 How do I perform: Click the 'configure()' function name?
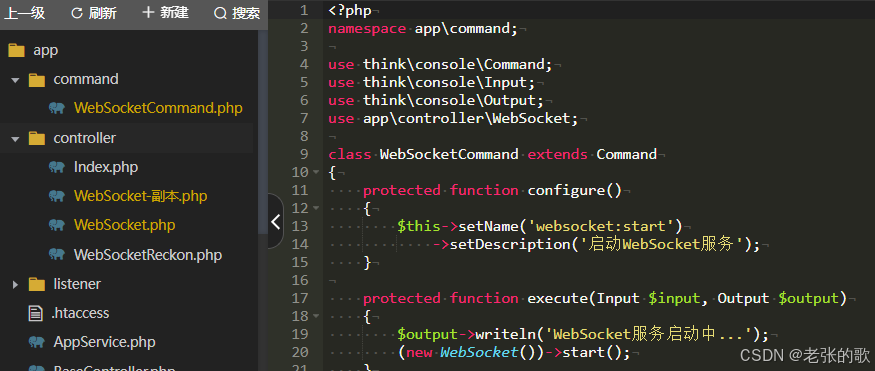coord(575,191)
